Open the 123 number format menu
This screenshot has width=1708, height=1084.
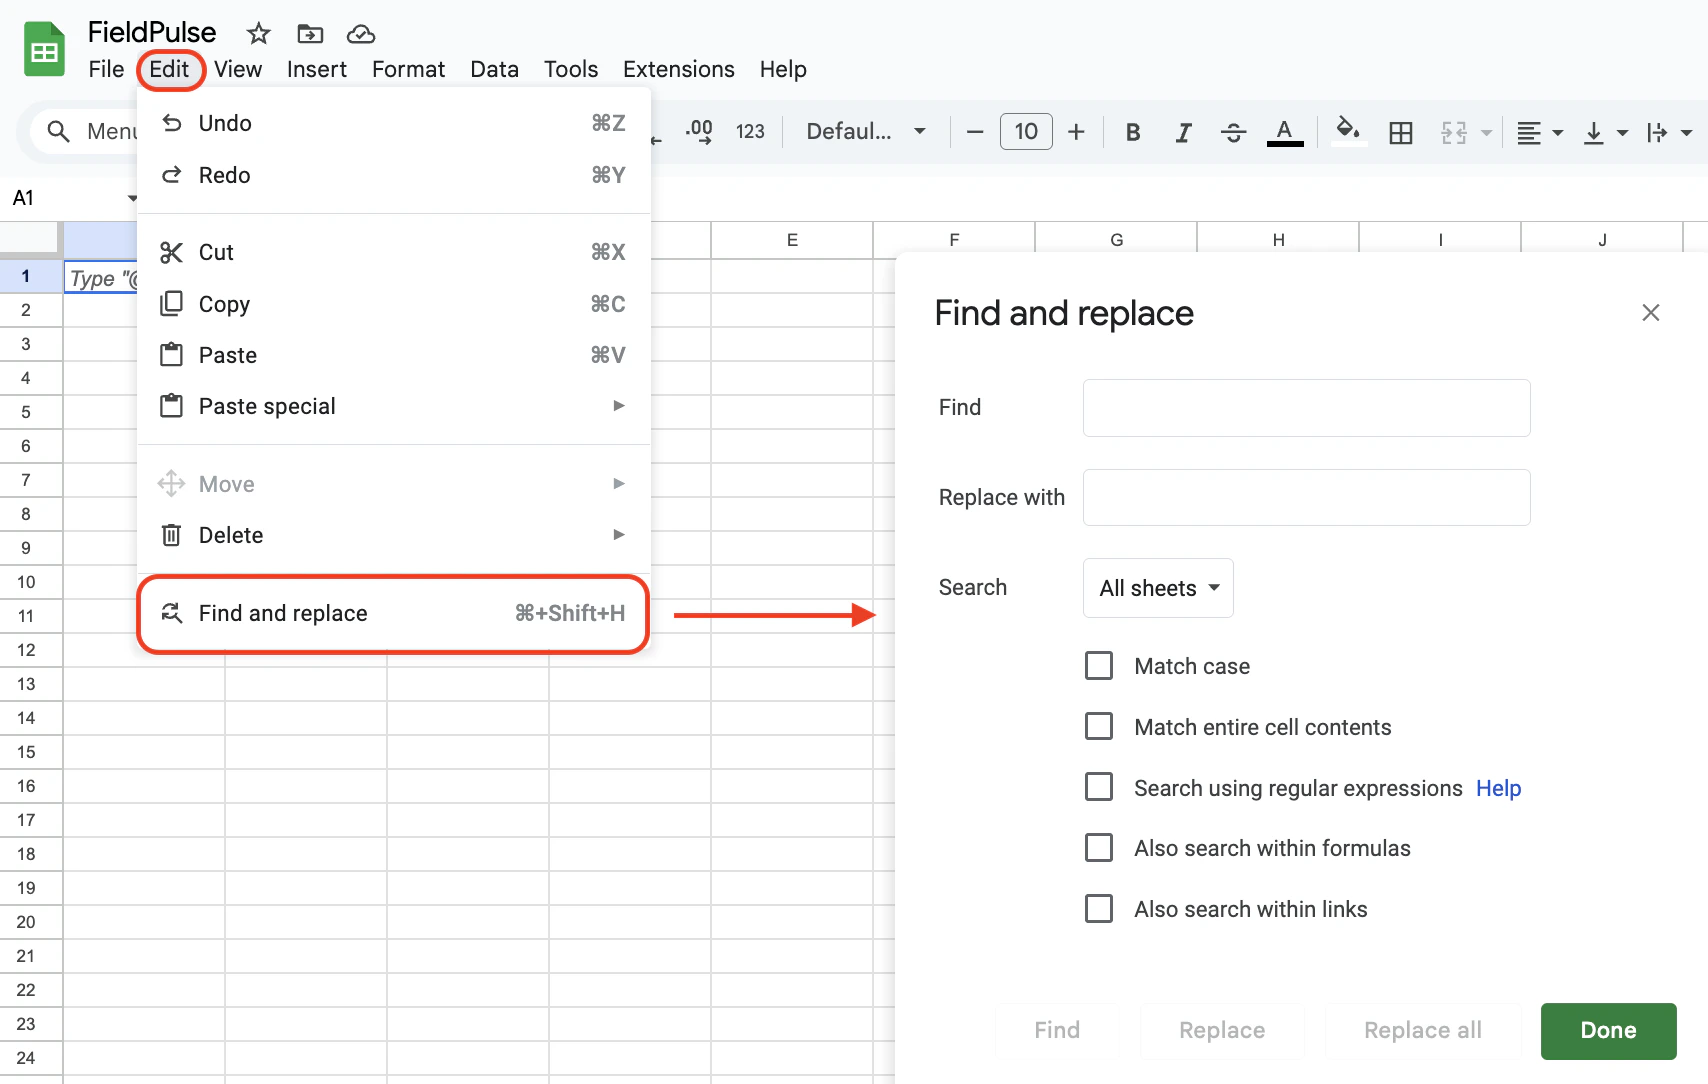(750, 131)
